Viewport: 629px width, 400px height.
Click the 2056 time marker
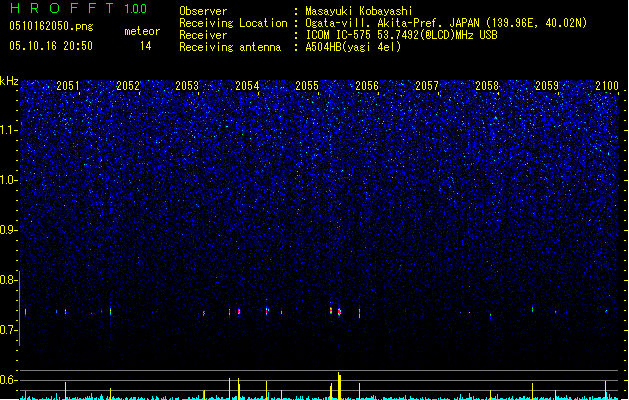(x=367, y=86)
